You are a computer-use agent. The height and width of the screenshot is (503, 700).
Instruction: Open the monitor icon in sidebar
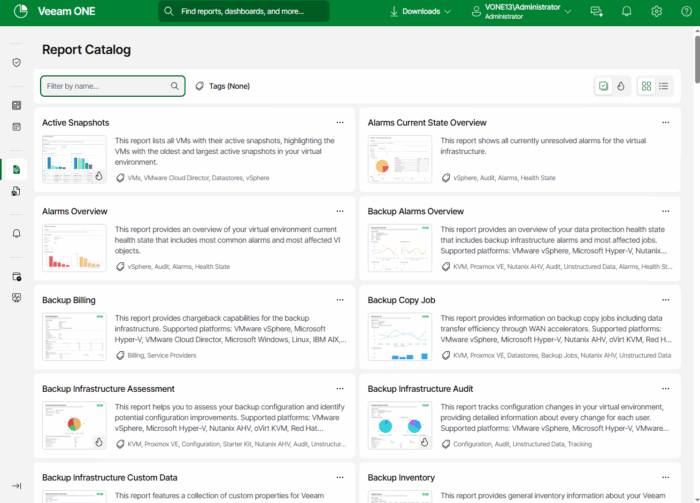point(17,298)
